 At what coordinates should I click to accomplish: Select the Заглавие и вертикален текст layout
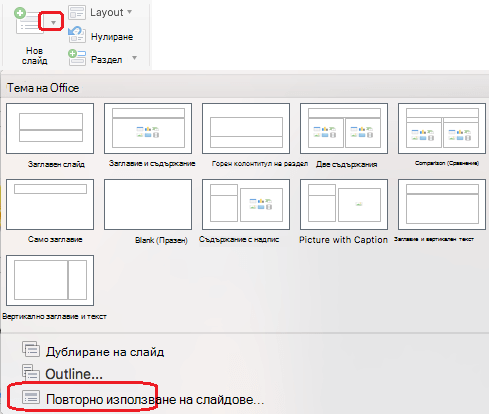442,204
